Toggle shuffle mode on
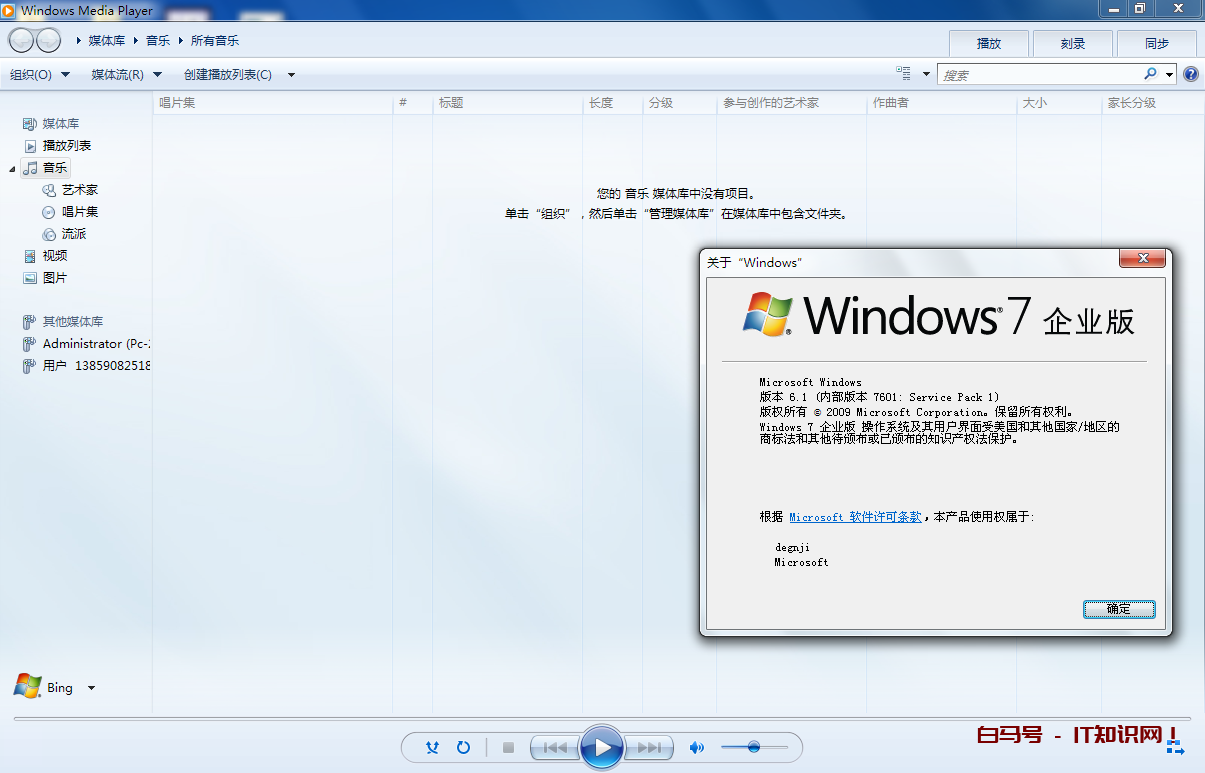This screenshot has height=773, width=1205. 432,747
